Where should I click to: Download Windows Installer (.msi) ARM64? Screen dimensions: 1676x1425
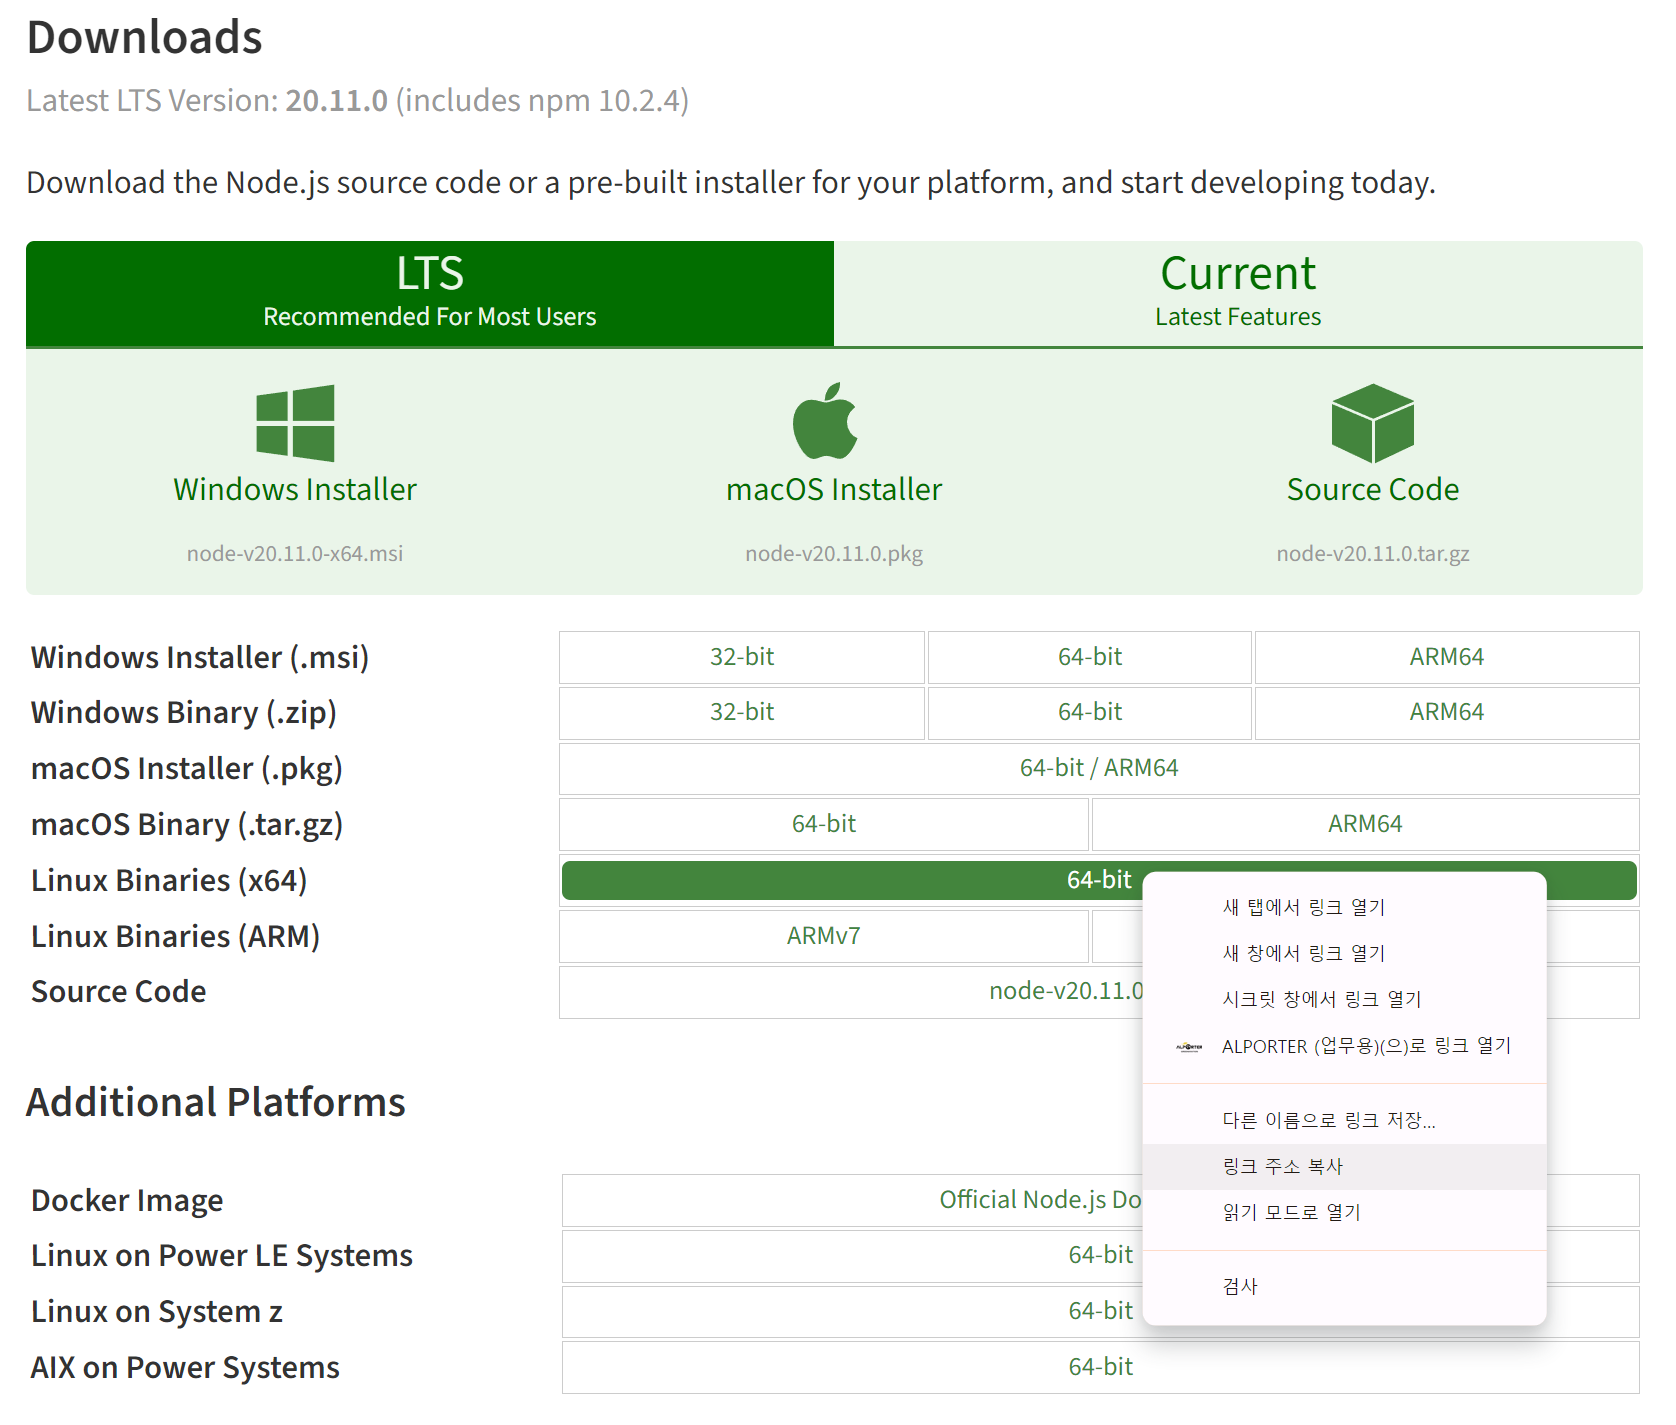click(1447, 657)
